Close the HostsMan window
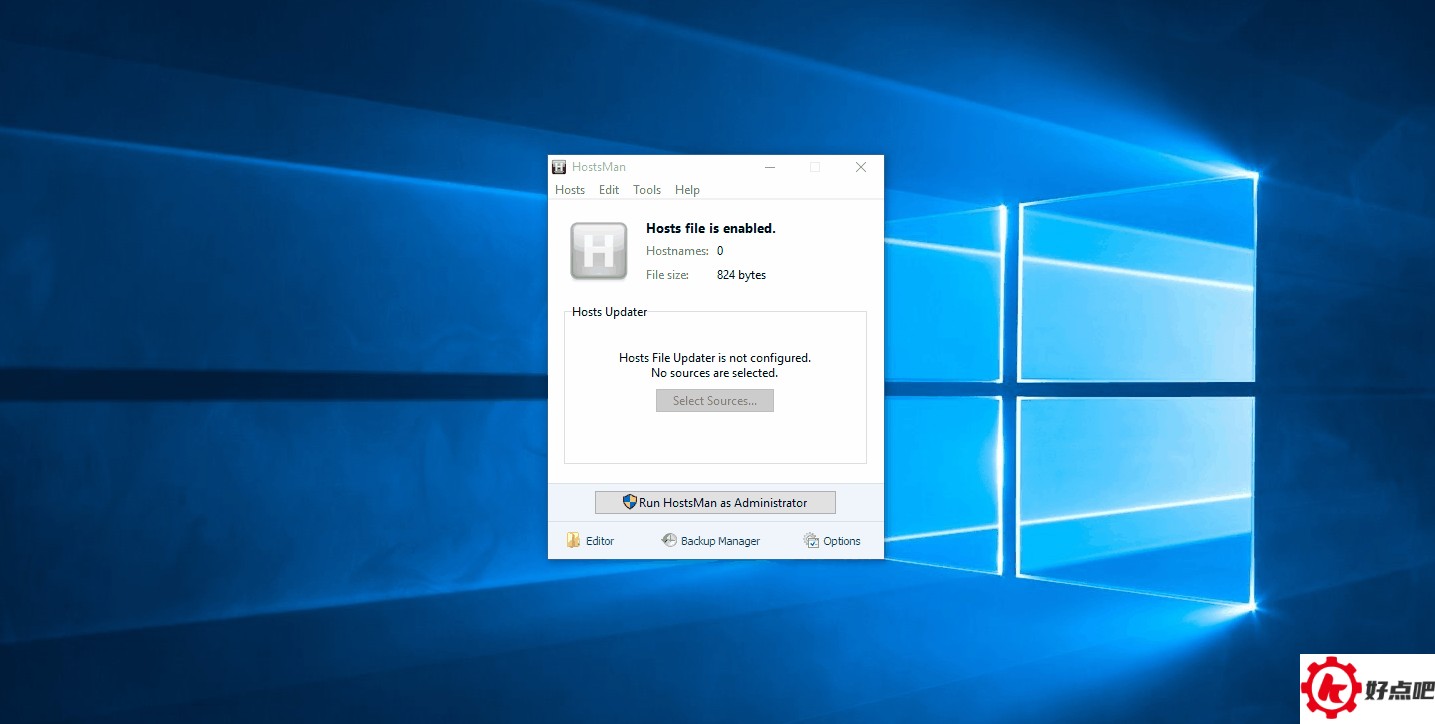1435x724 pixels. (860, 167)
